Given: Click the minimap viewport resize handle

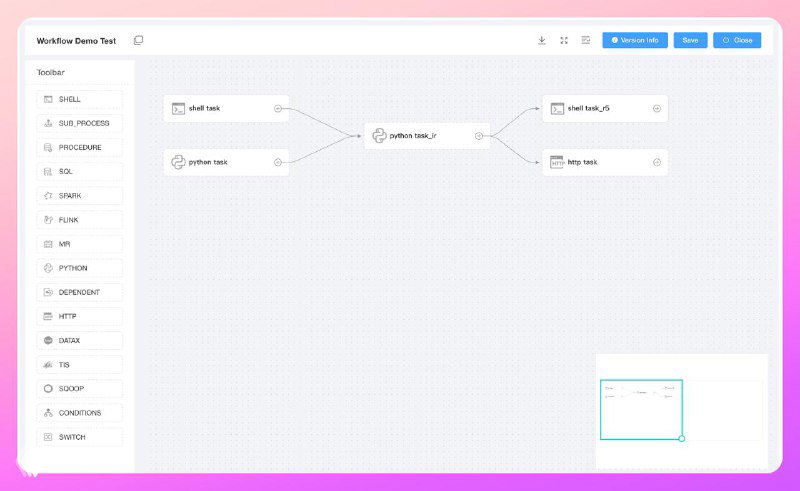Looking at the screenshot, I should (x=682, y=438).
